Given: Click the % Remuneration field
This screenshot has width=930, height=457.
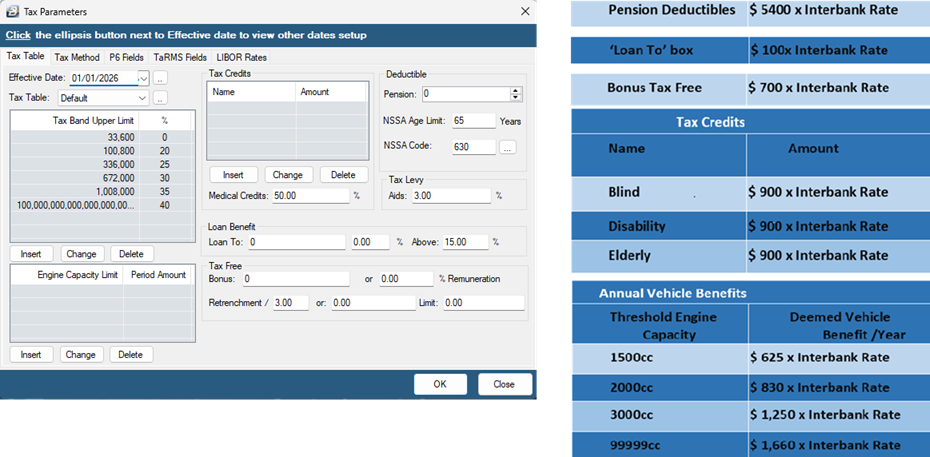Looking at the screenshot, I should pos(406,279).
